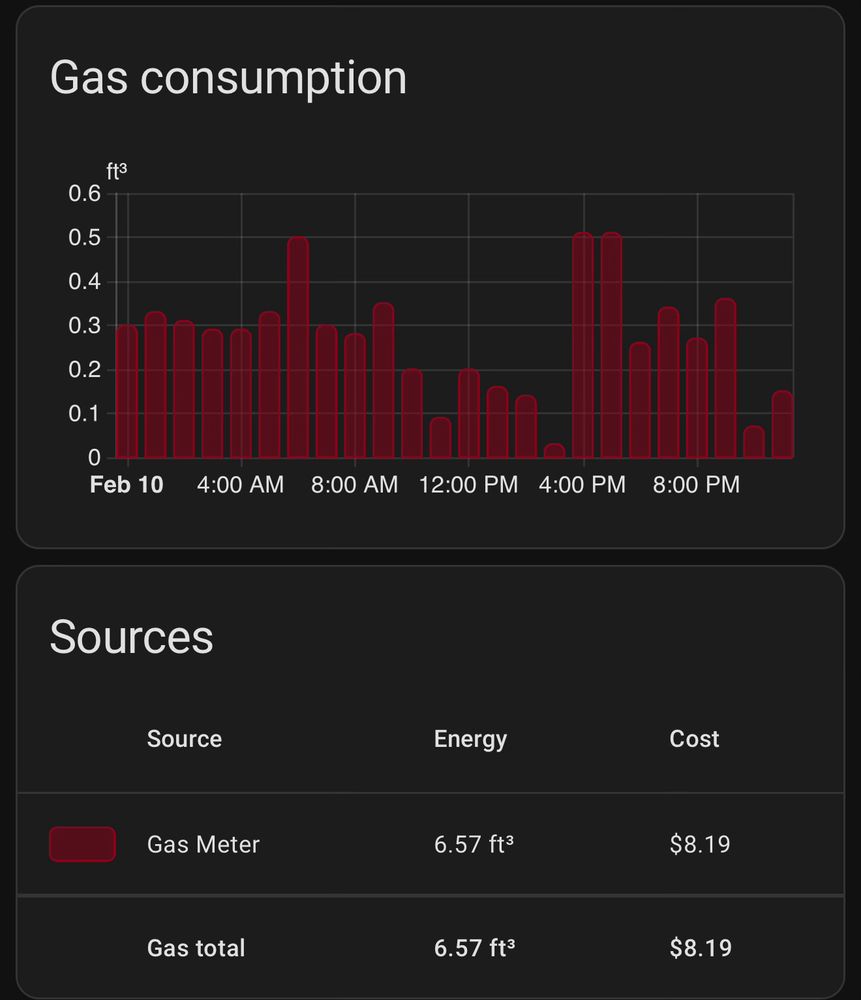Screen dimensions: 861x1000
Task: Click the 12:00 PM axis label
Action: coord(469,485)
